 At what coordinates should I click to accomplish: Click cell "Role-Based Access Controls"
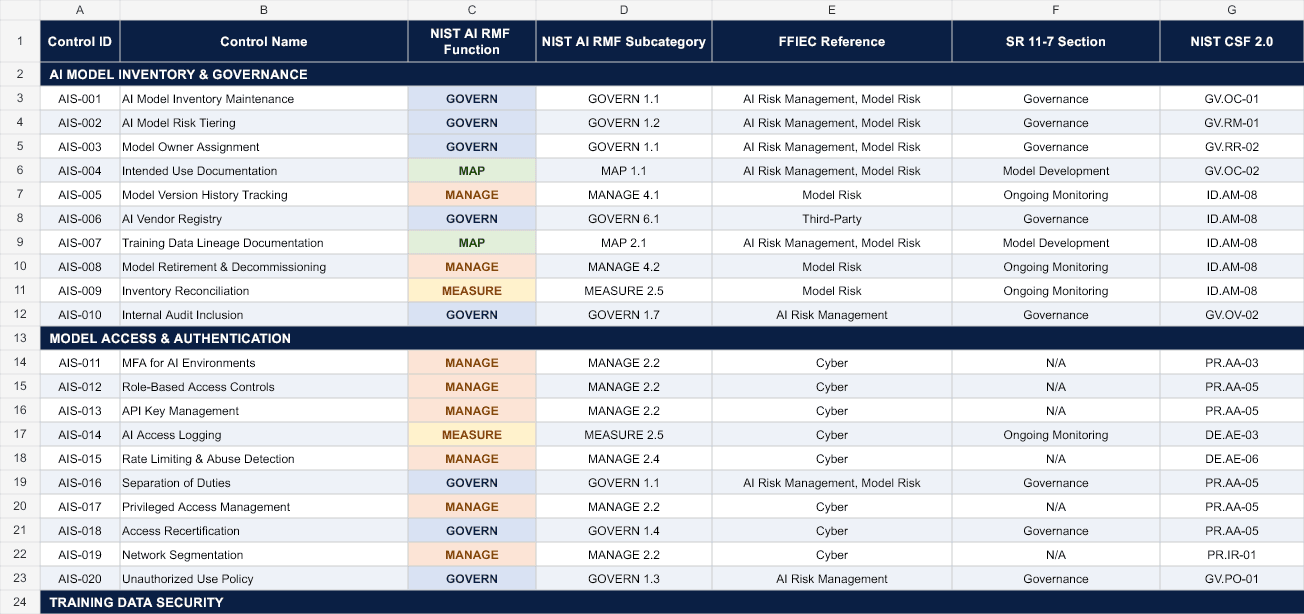[264, 386]
